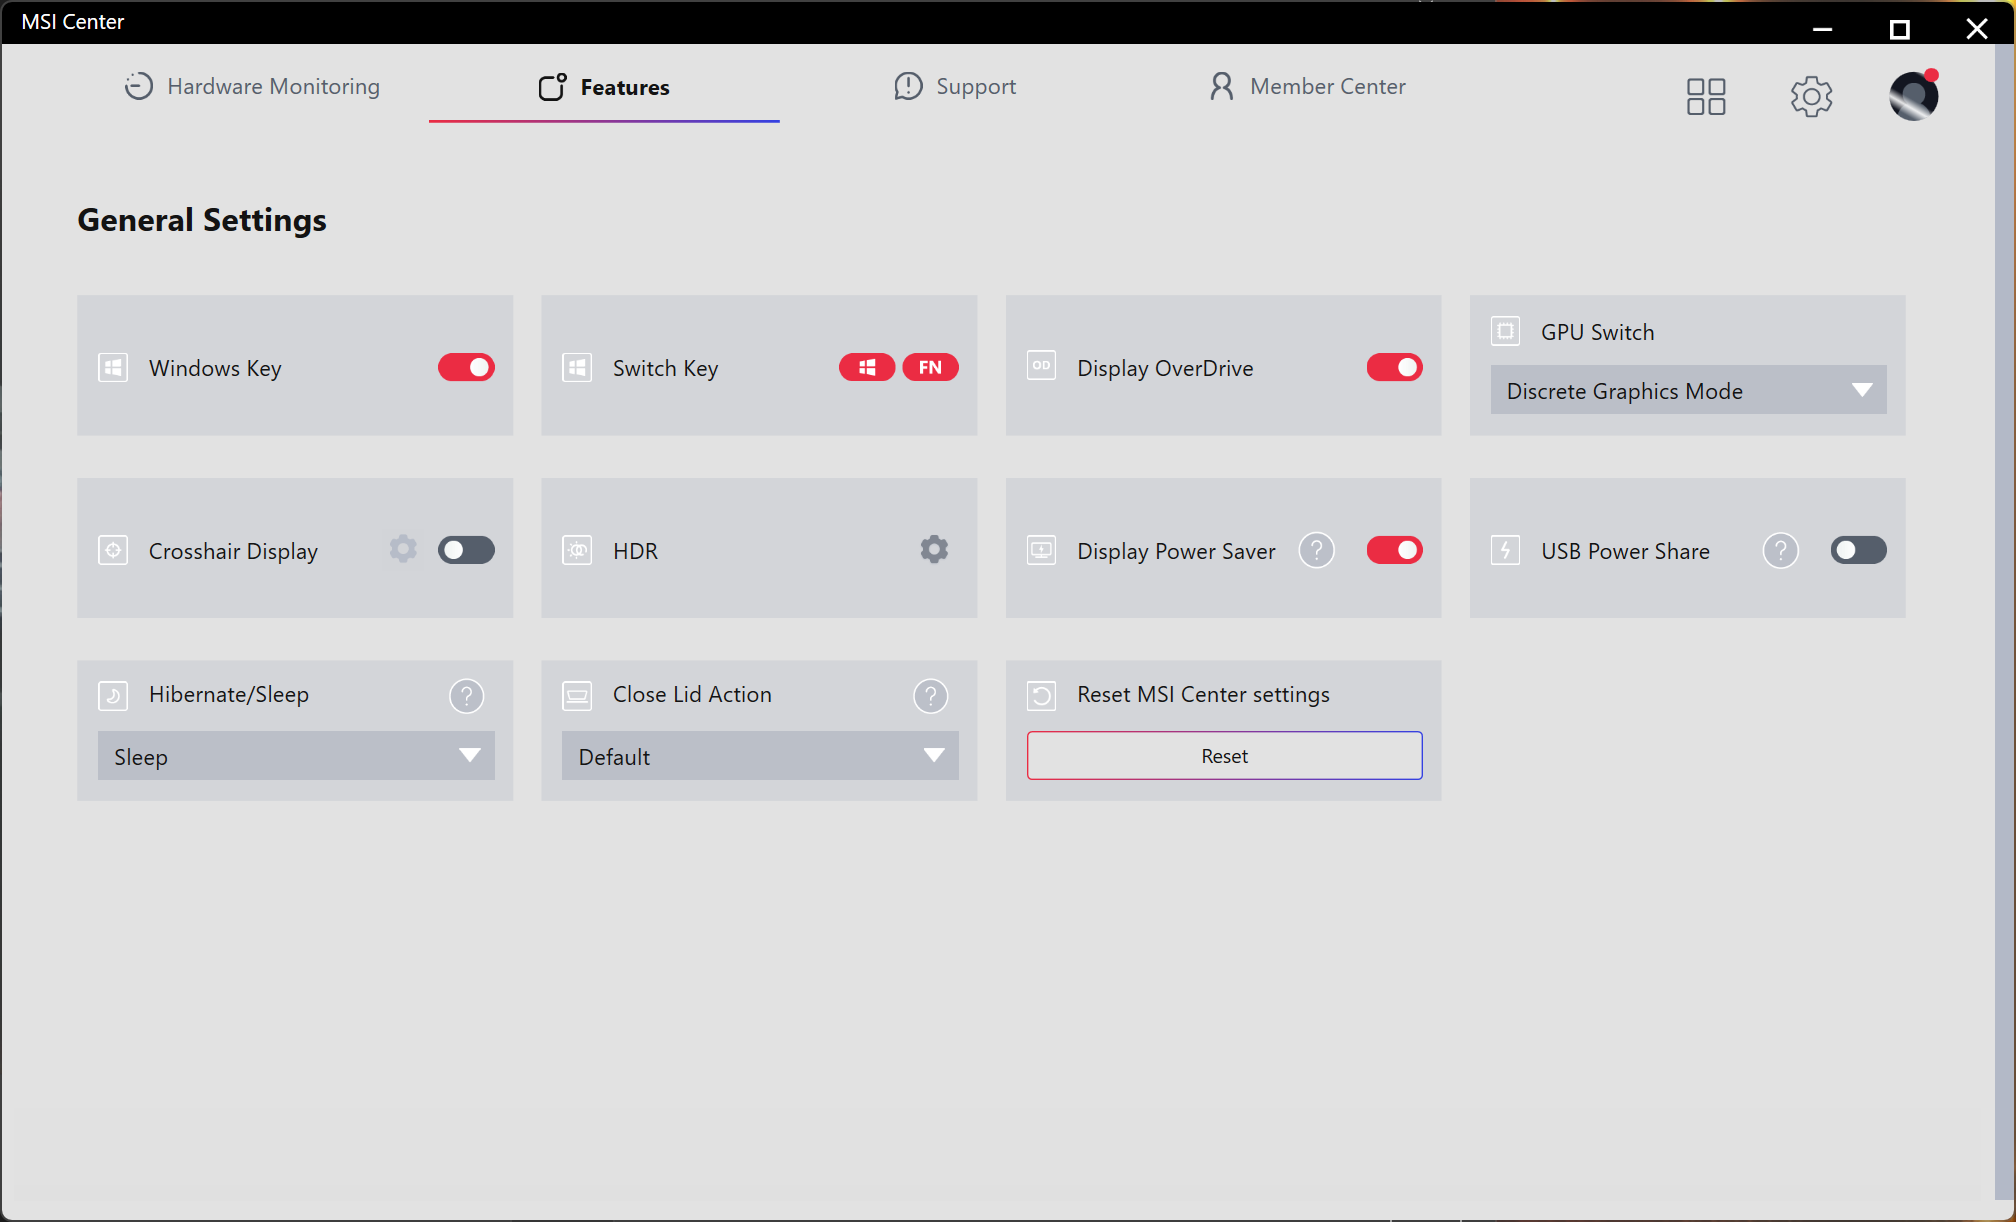Show help for Hibernate/Sleep

[466, 695]
